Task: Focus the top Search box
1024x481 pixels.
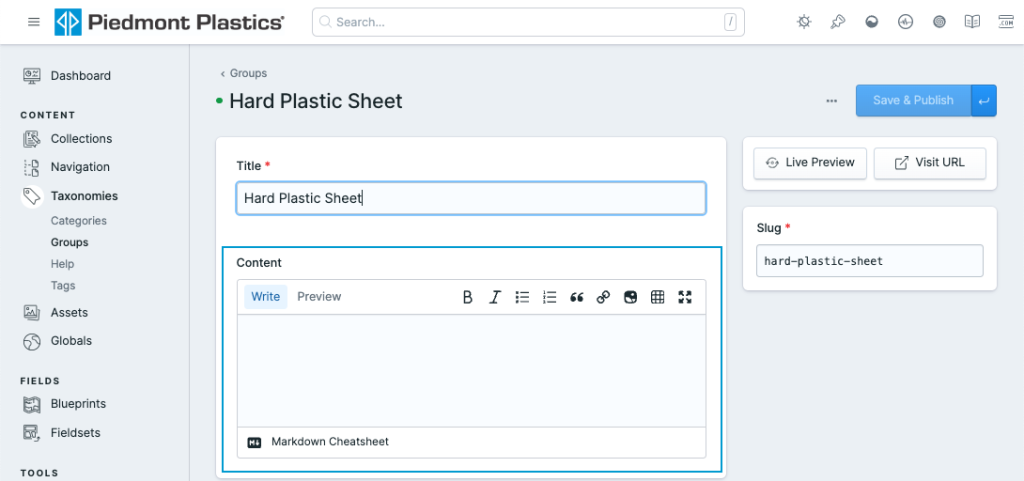Action: point(528,22)
